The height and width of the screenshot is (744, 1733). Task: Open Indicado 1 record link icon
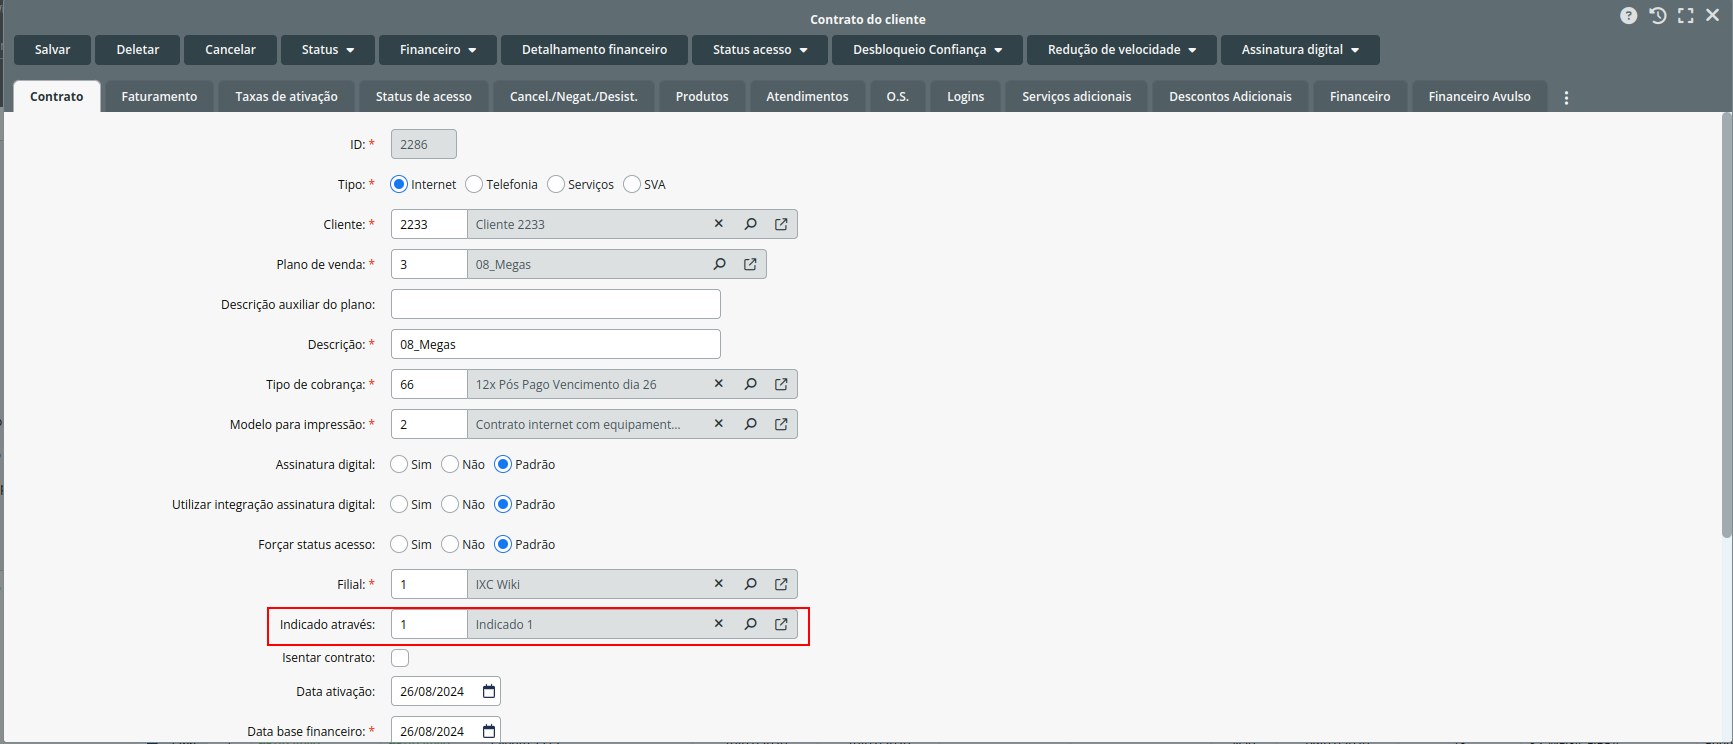(781, 624)
